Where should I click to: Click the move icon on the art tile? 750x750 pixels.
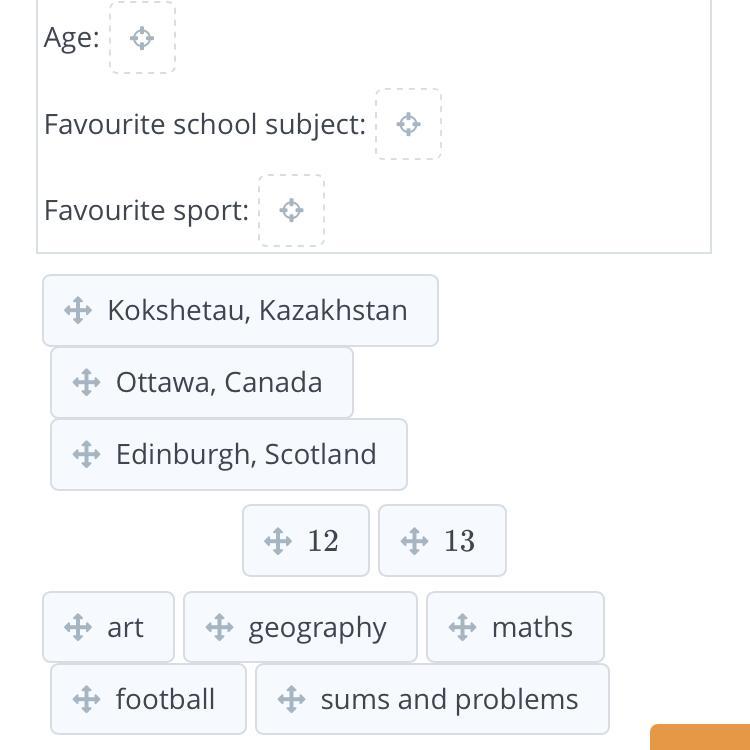tap(78, 627)
